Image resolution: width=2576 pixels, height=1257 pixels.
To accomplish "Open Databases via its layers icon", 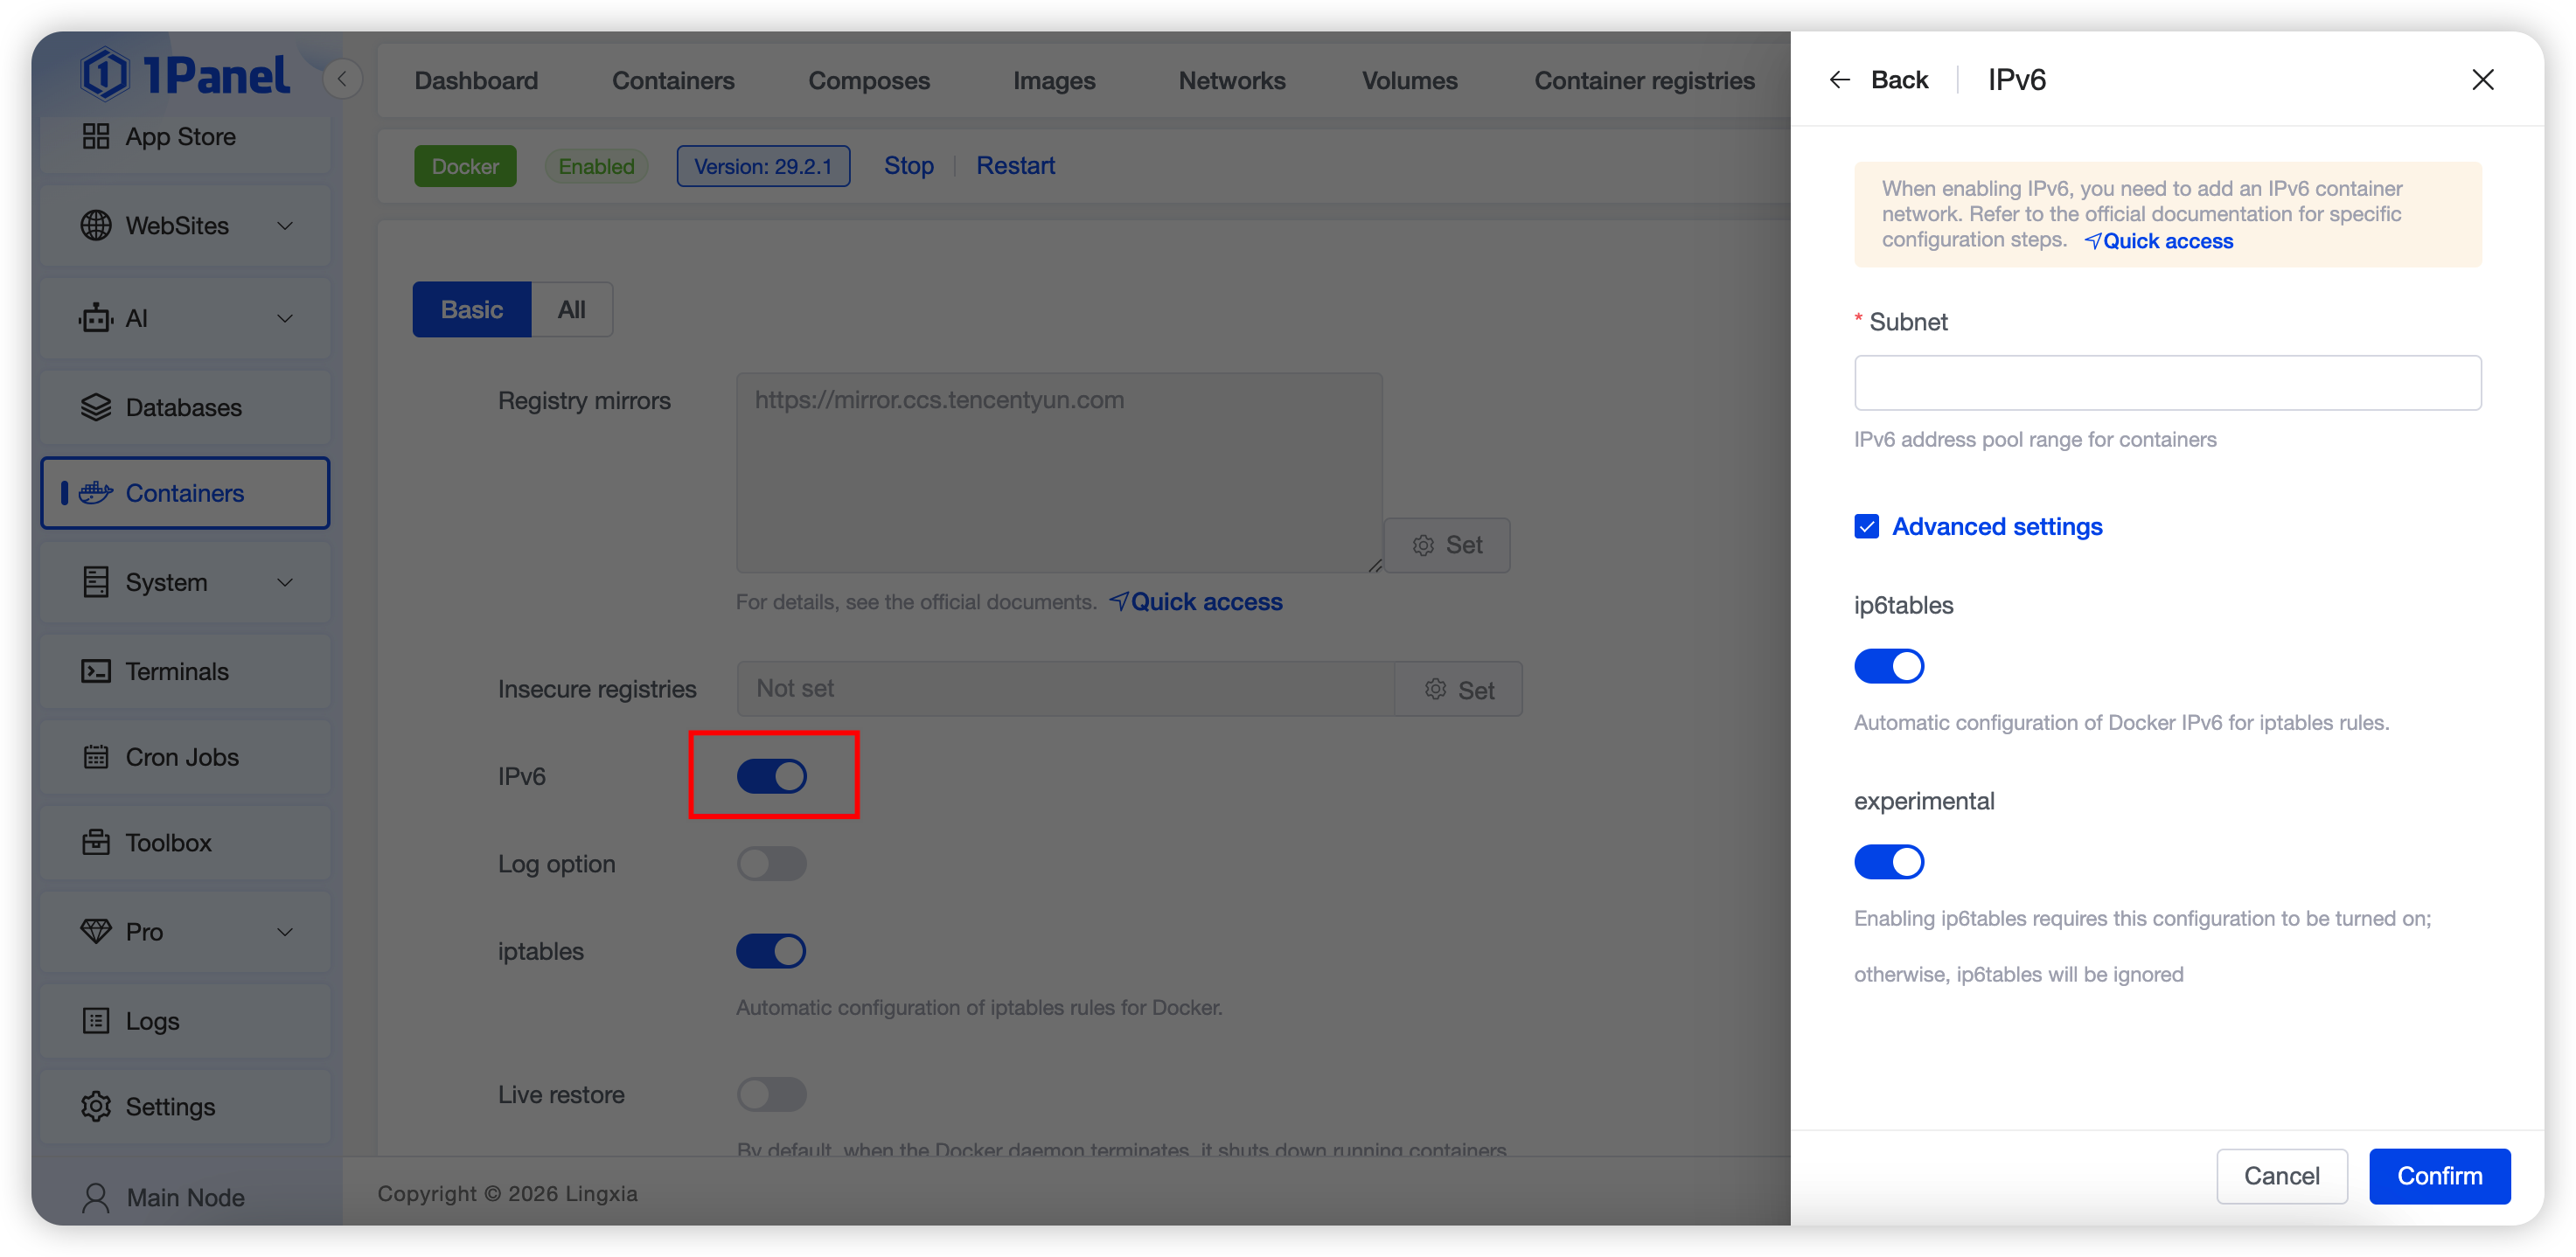I will point(96,408).
